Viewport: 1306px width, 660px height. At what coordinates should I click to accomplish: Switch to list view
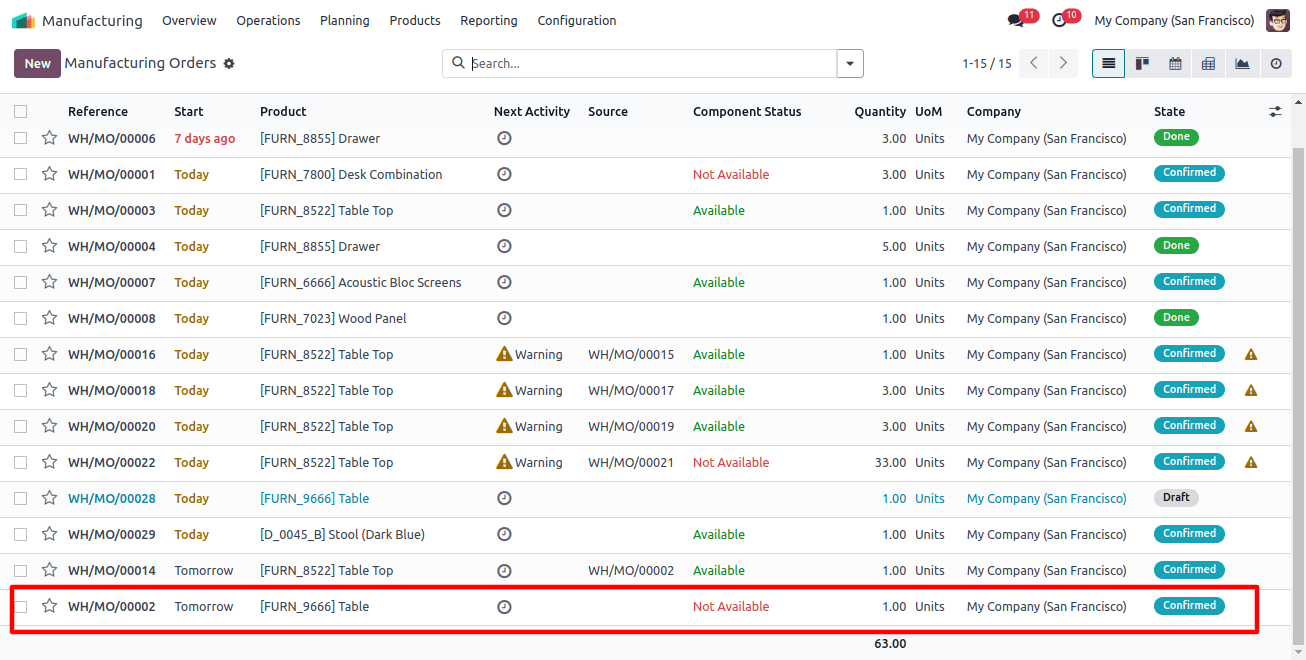(1108, 63)
